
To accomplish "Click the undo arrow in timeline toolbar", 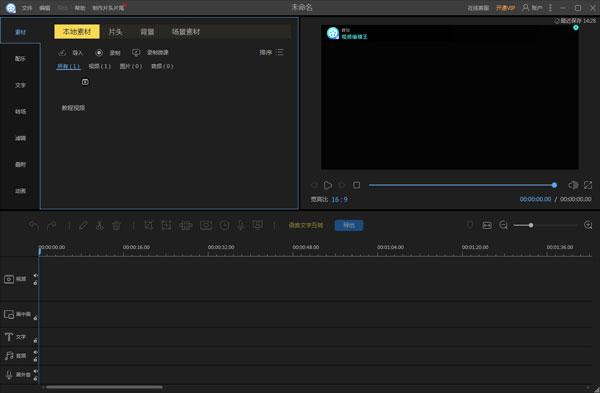I will click(34, 226).
